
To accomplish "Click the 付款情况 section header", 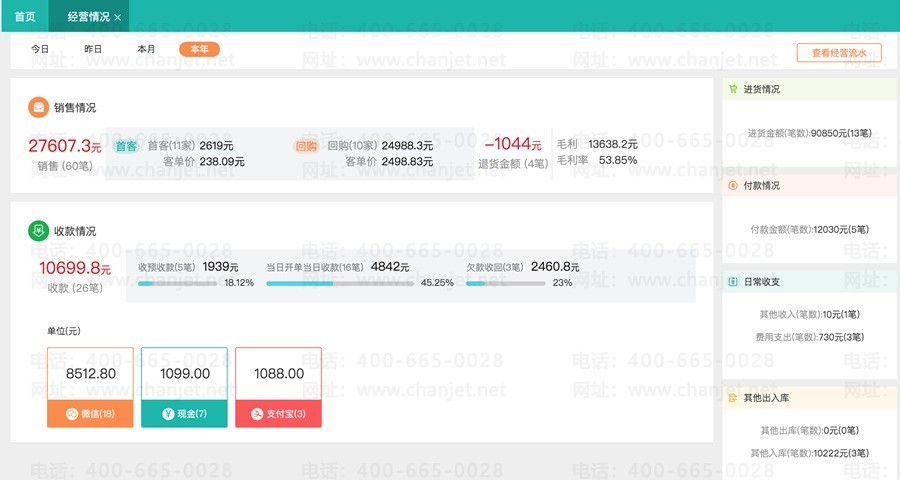I will [x=809, y=185].
